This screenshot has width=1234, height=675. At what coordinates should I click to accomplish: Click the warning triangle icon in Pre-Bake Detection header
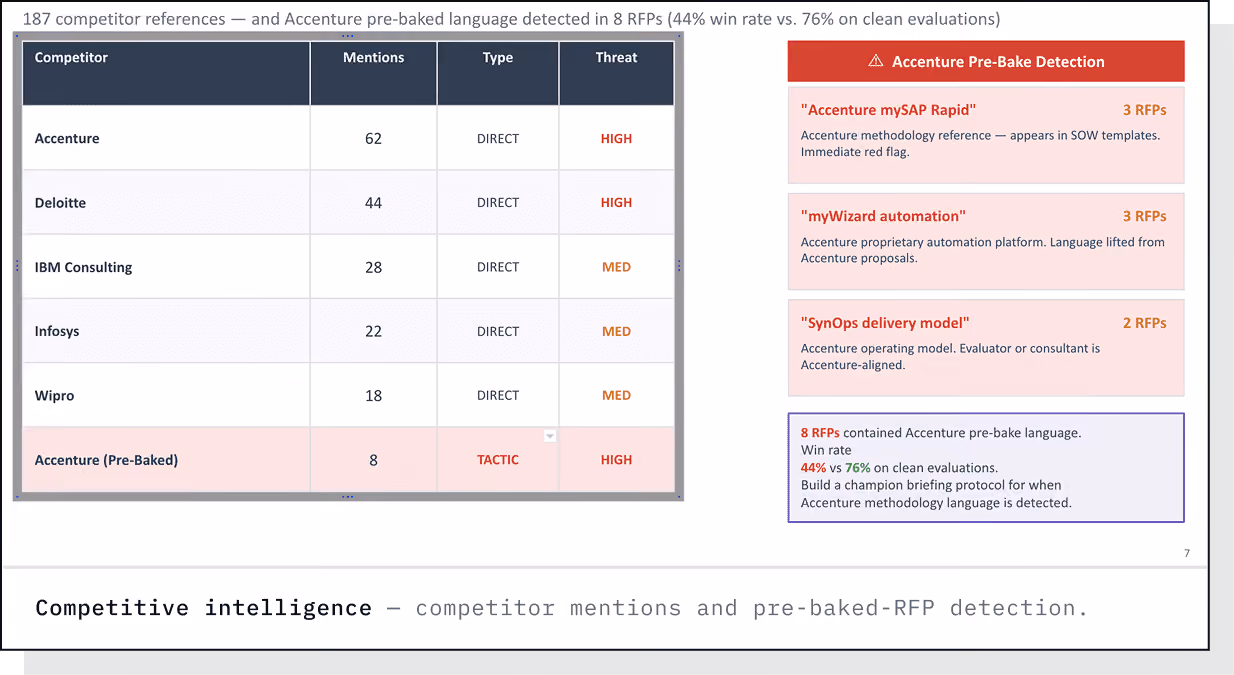point(876,61)
